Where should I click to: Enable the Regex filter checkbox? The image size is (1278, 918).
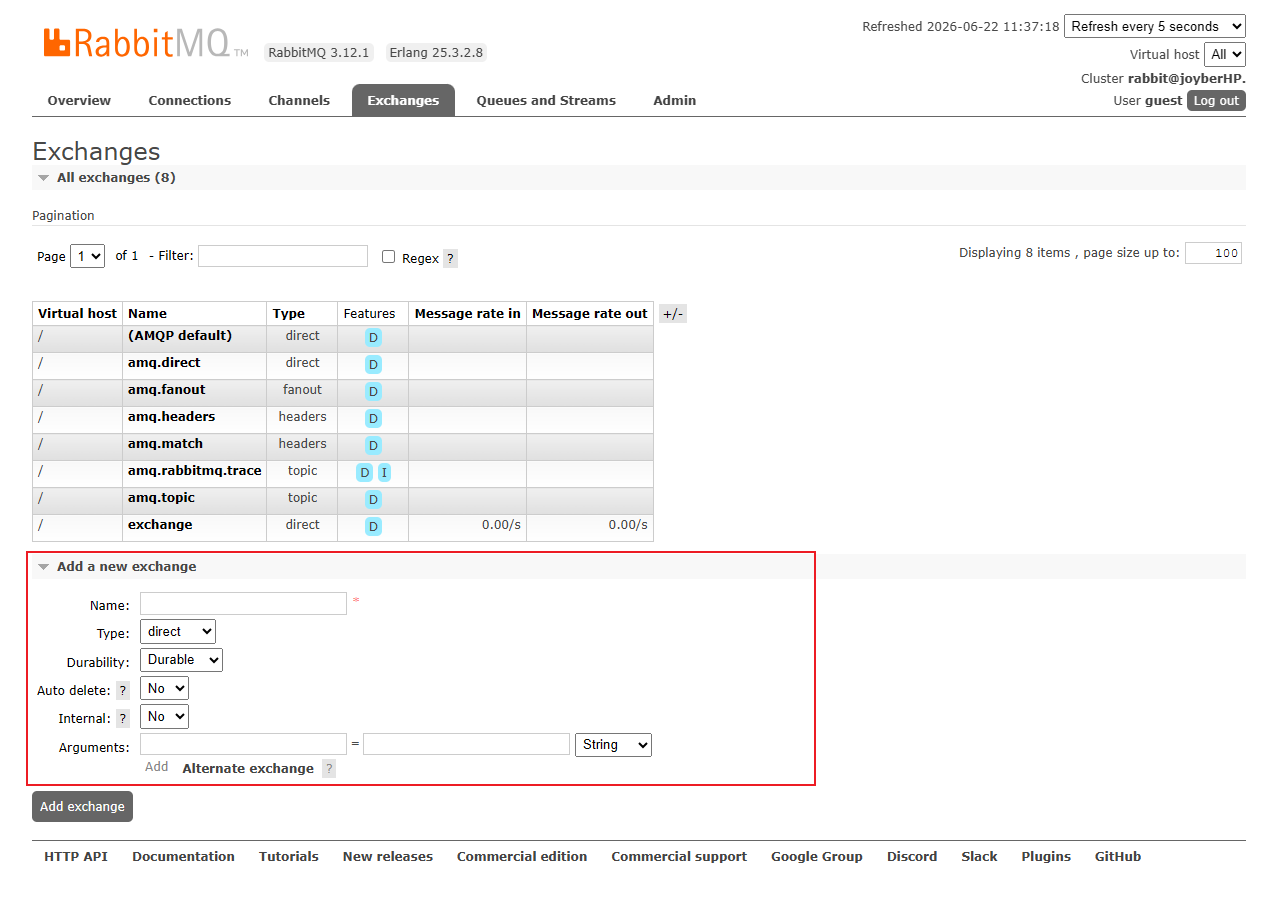(x=388, y=256)
